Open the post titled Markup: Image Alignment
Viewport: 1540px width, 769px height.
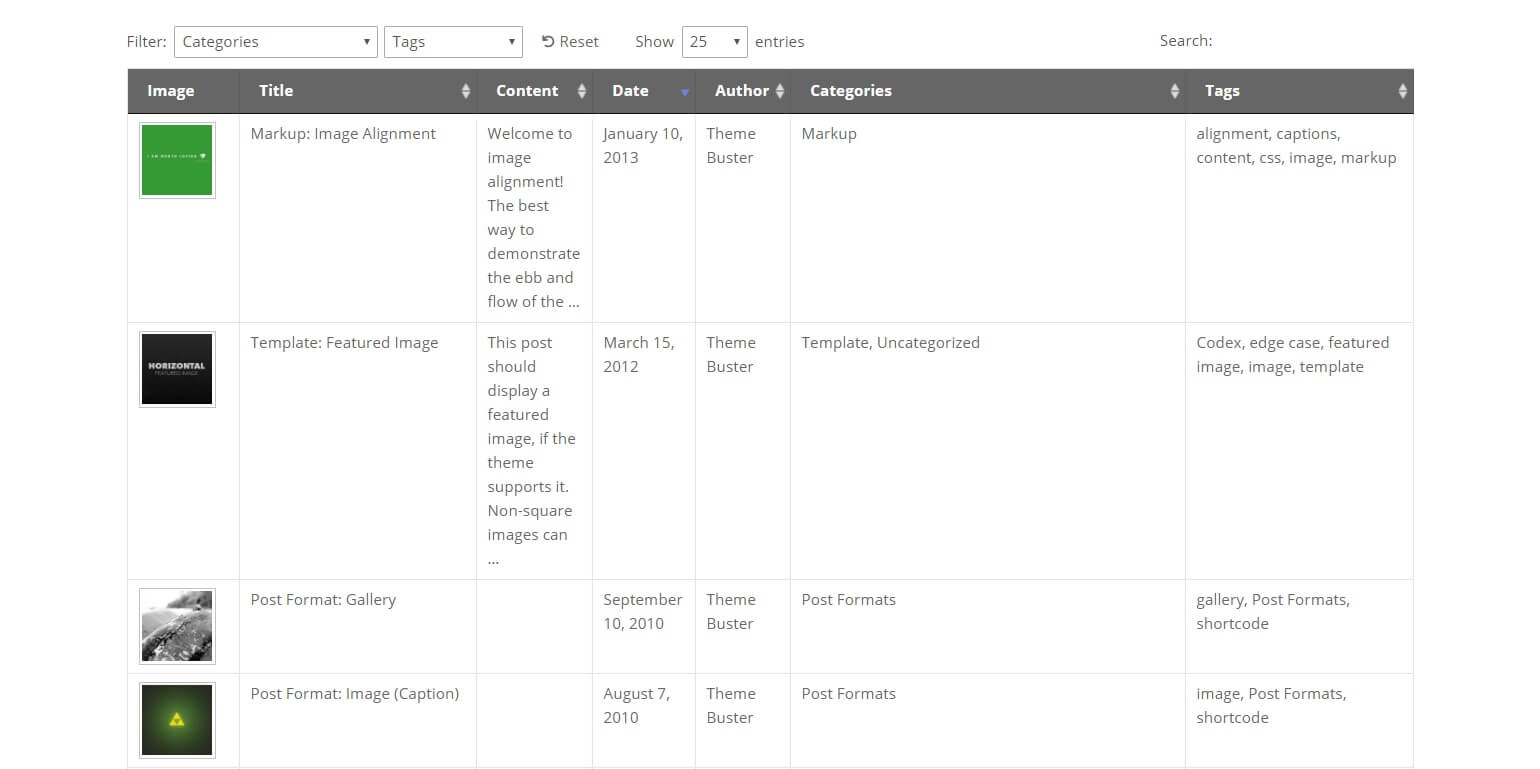point(343,133)
